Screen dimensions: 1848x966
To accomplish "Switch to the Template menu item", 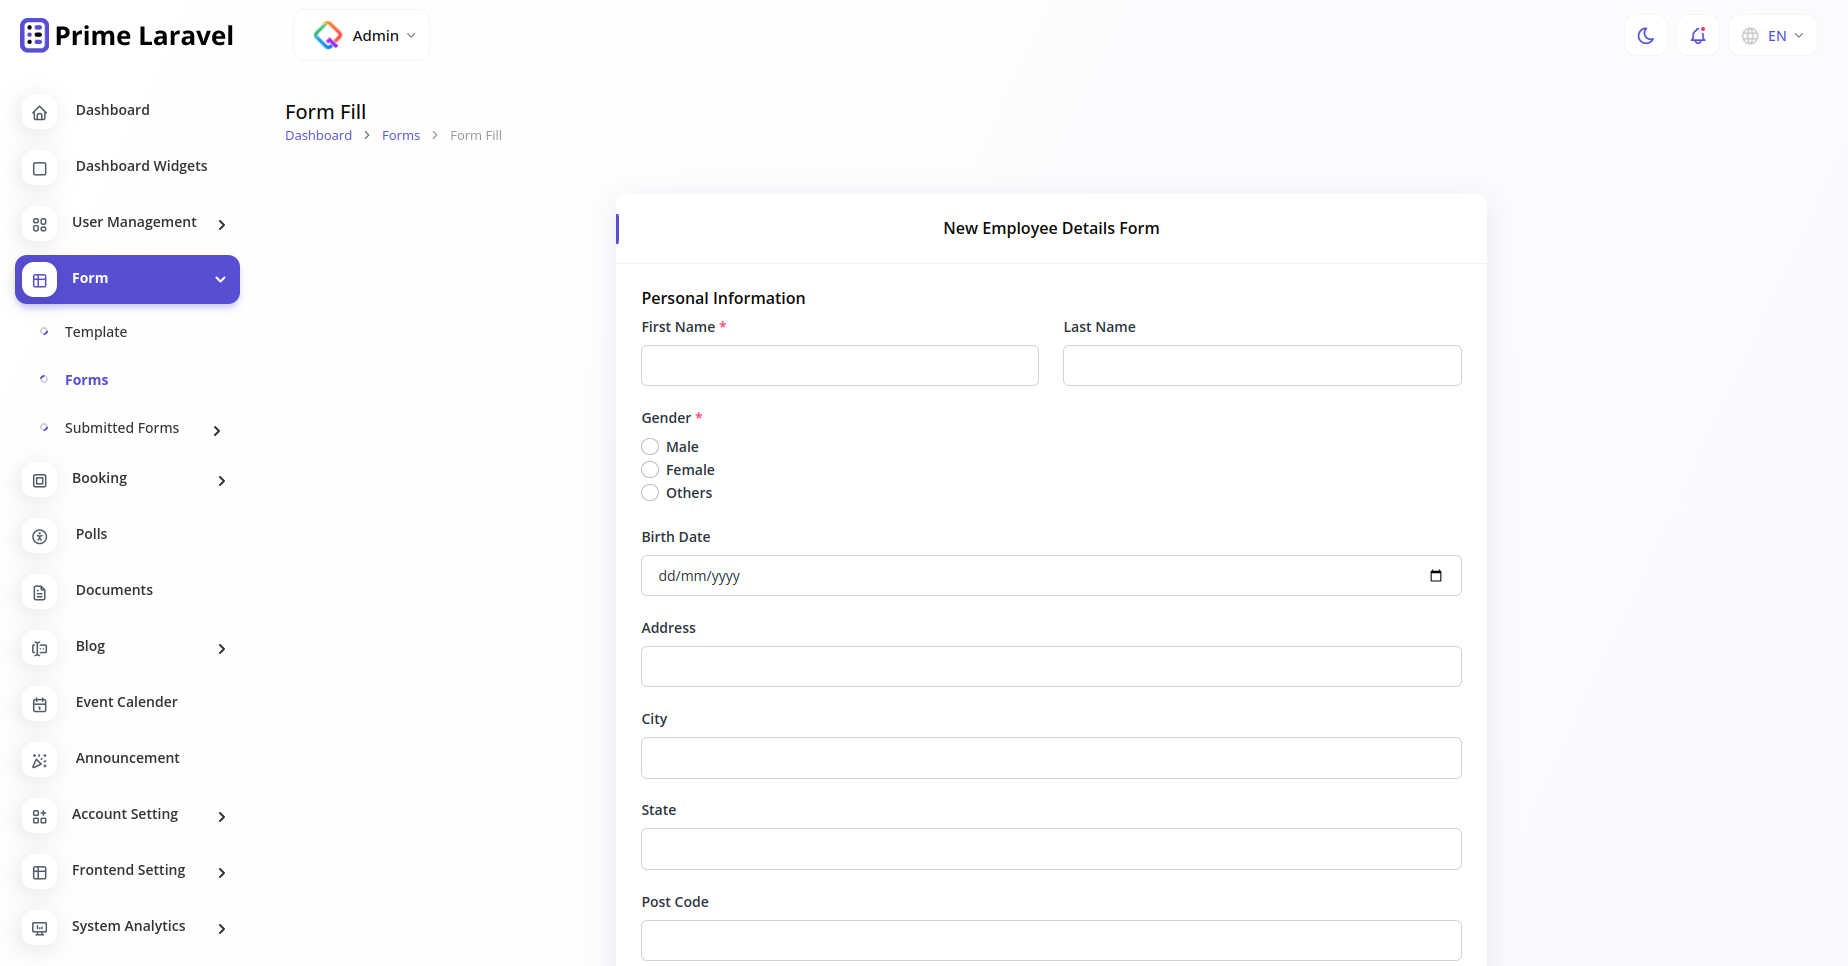I will pos(95,331).
